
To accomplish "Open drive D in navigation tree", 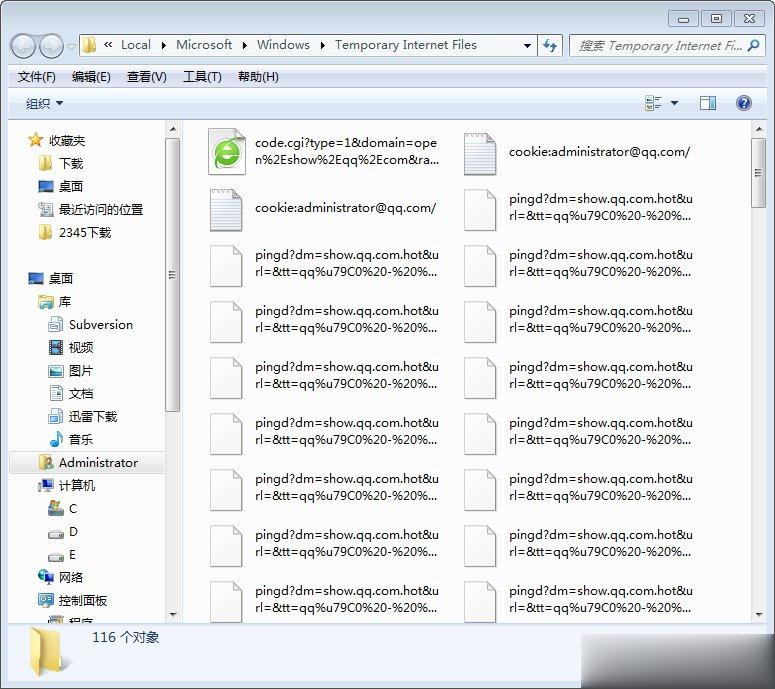I will click(63, 532).
